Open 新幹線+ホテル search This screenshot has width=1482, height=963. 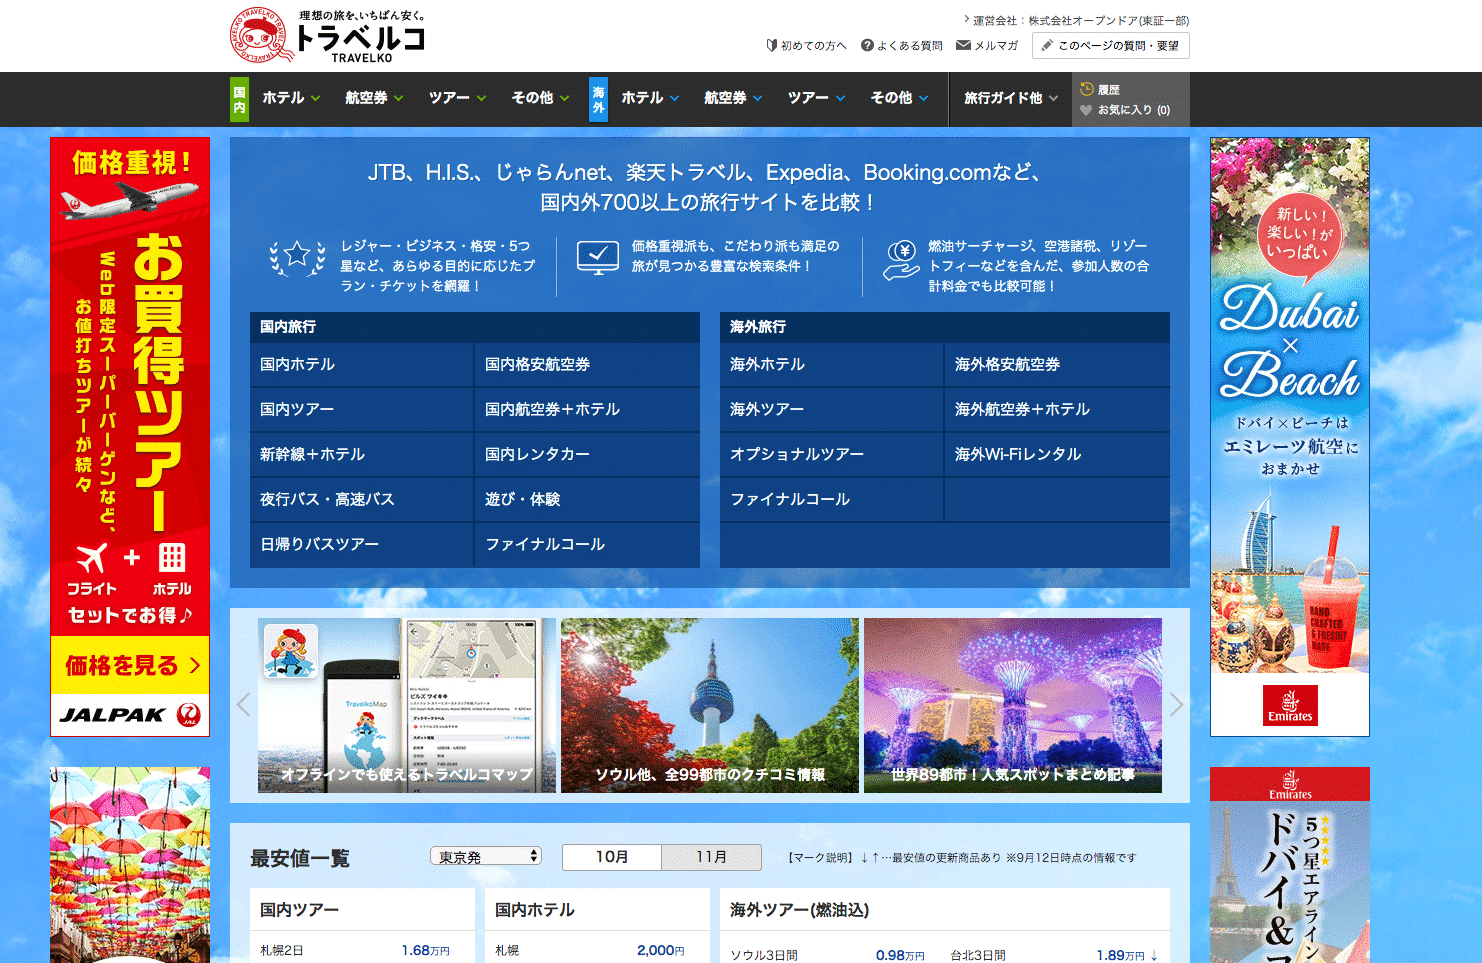pos(361,455)
